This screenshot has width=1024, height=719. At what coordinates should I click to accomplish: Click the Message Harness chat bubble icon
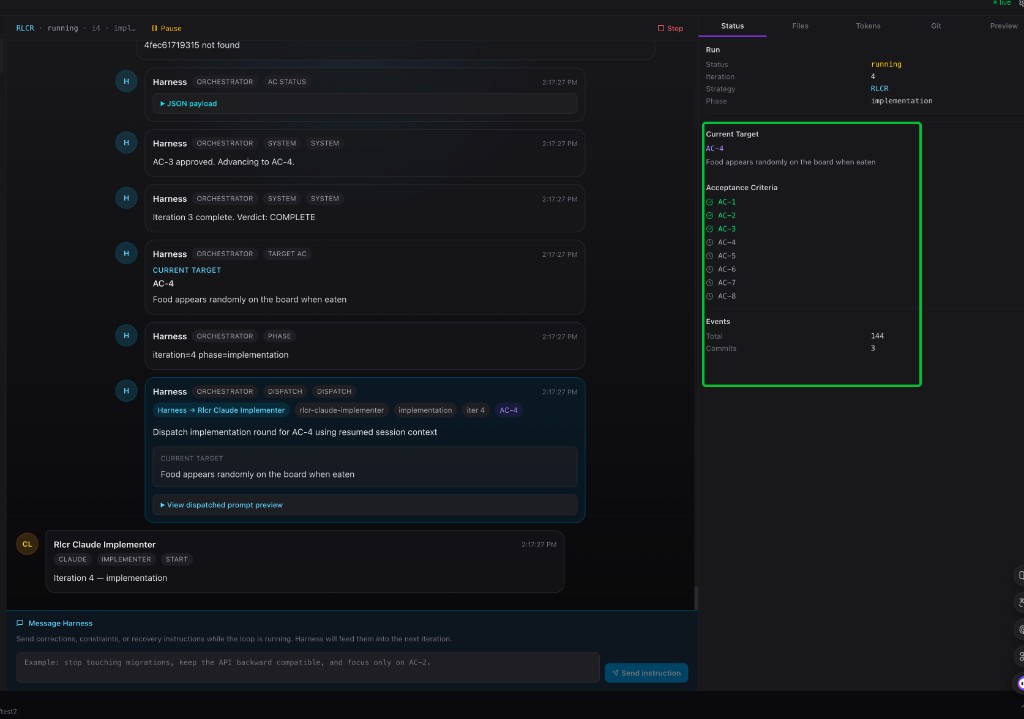20,623
